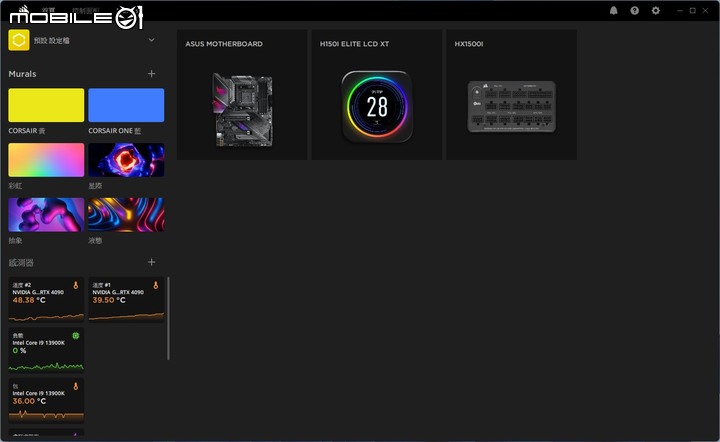720x442 pixels.
Task: Open the ASUS MOTHERBOARD device card
Action: point(242,95)
